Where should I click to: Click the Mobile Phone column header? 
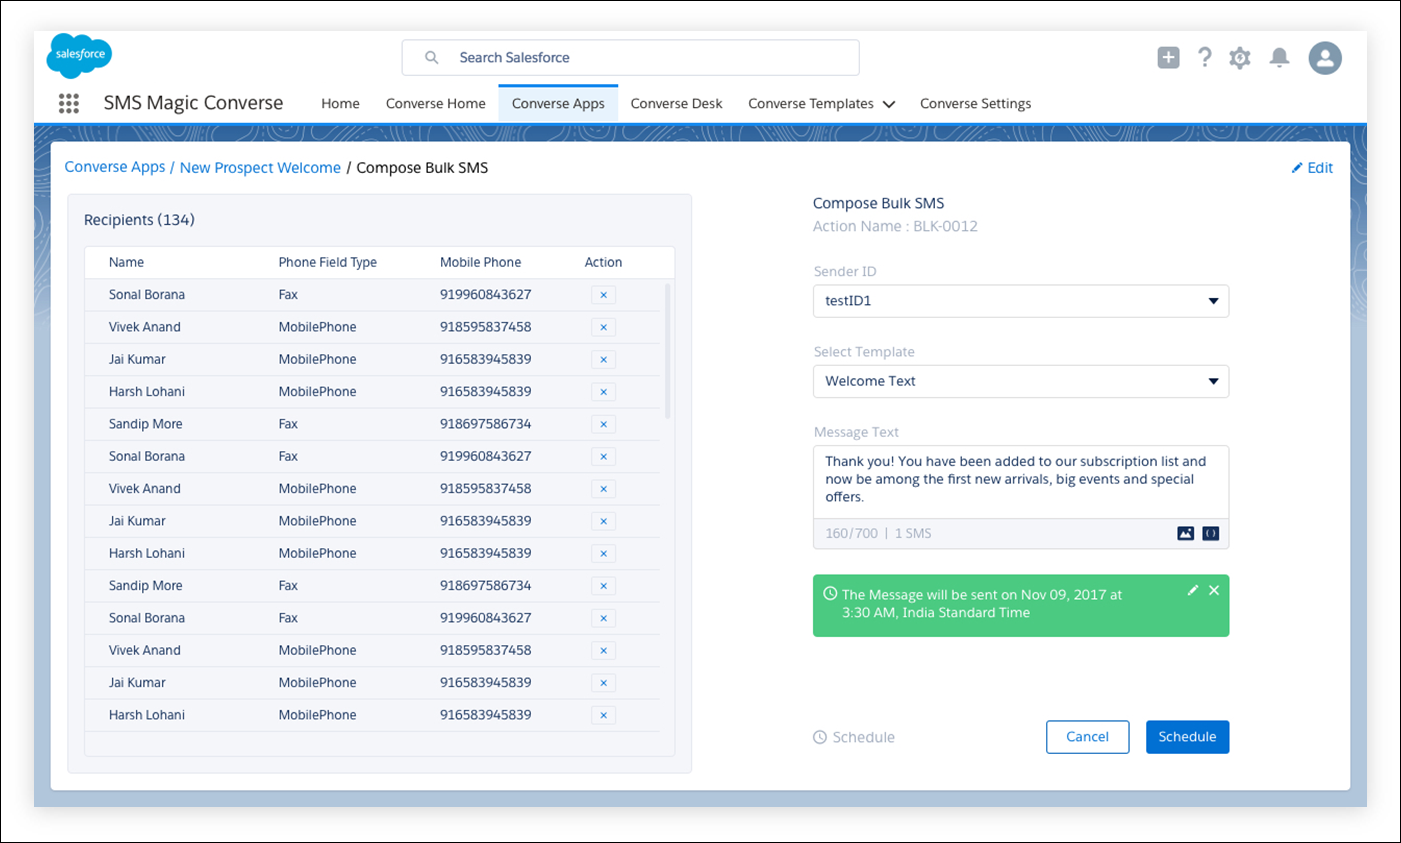[480, 262]
